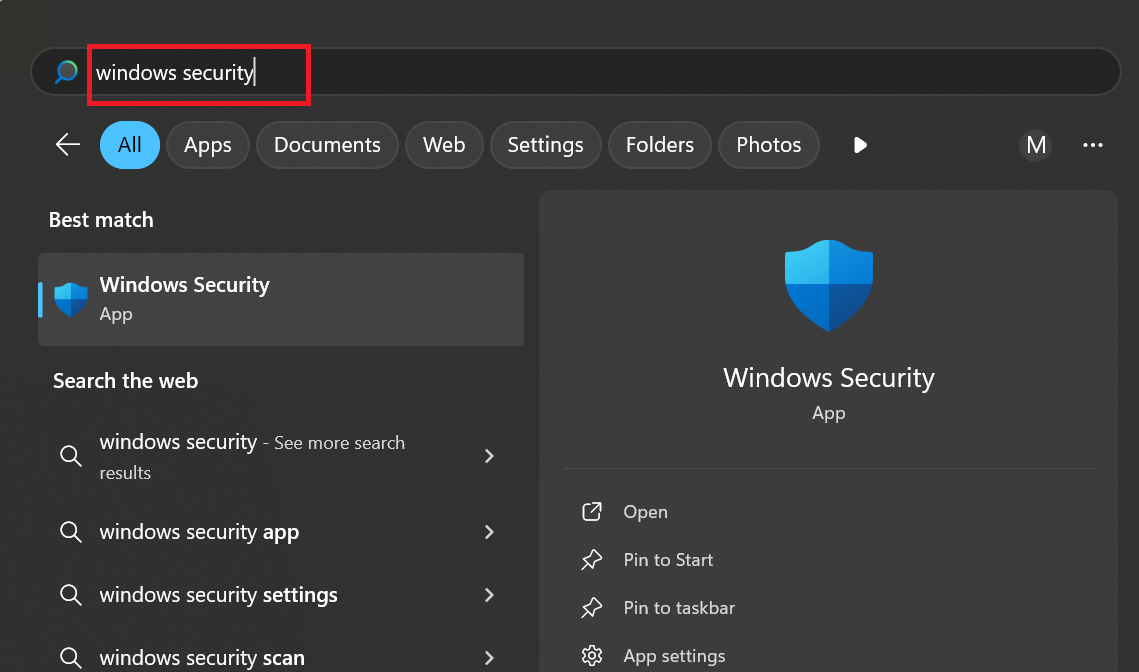The height and width of the screenshot is (672, 1139).
Task: Open the three-dot more options menu
Action: (1092, 145)
